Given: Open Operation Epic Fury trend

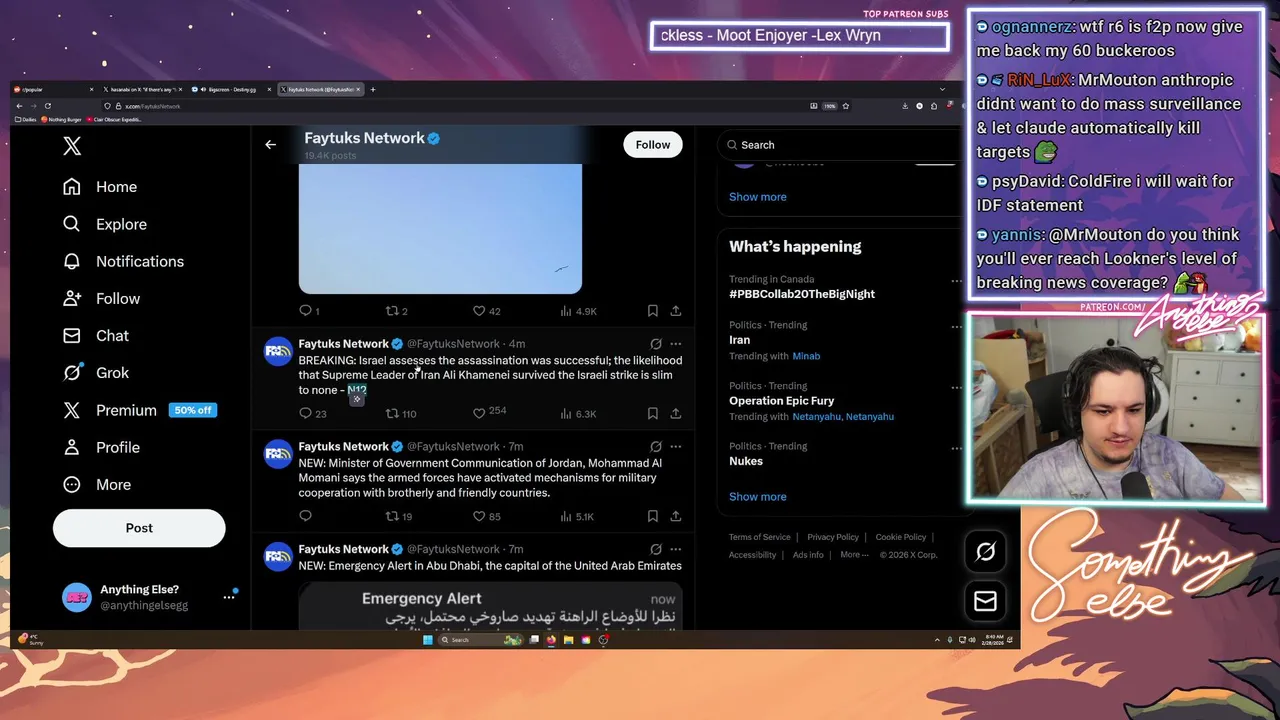Looking at the screenshot, I should click(781, 401).
